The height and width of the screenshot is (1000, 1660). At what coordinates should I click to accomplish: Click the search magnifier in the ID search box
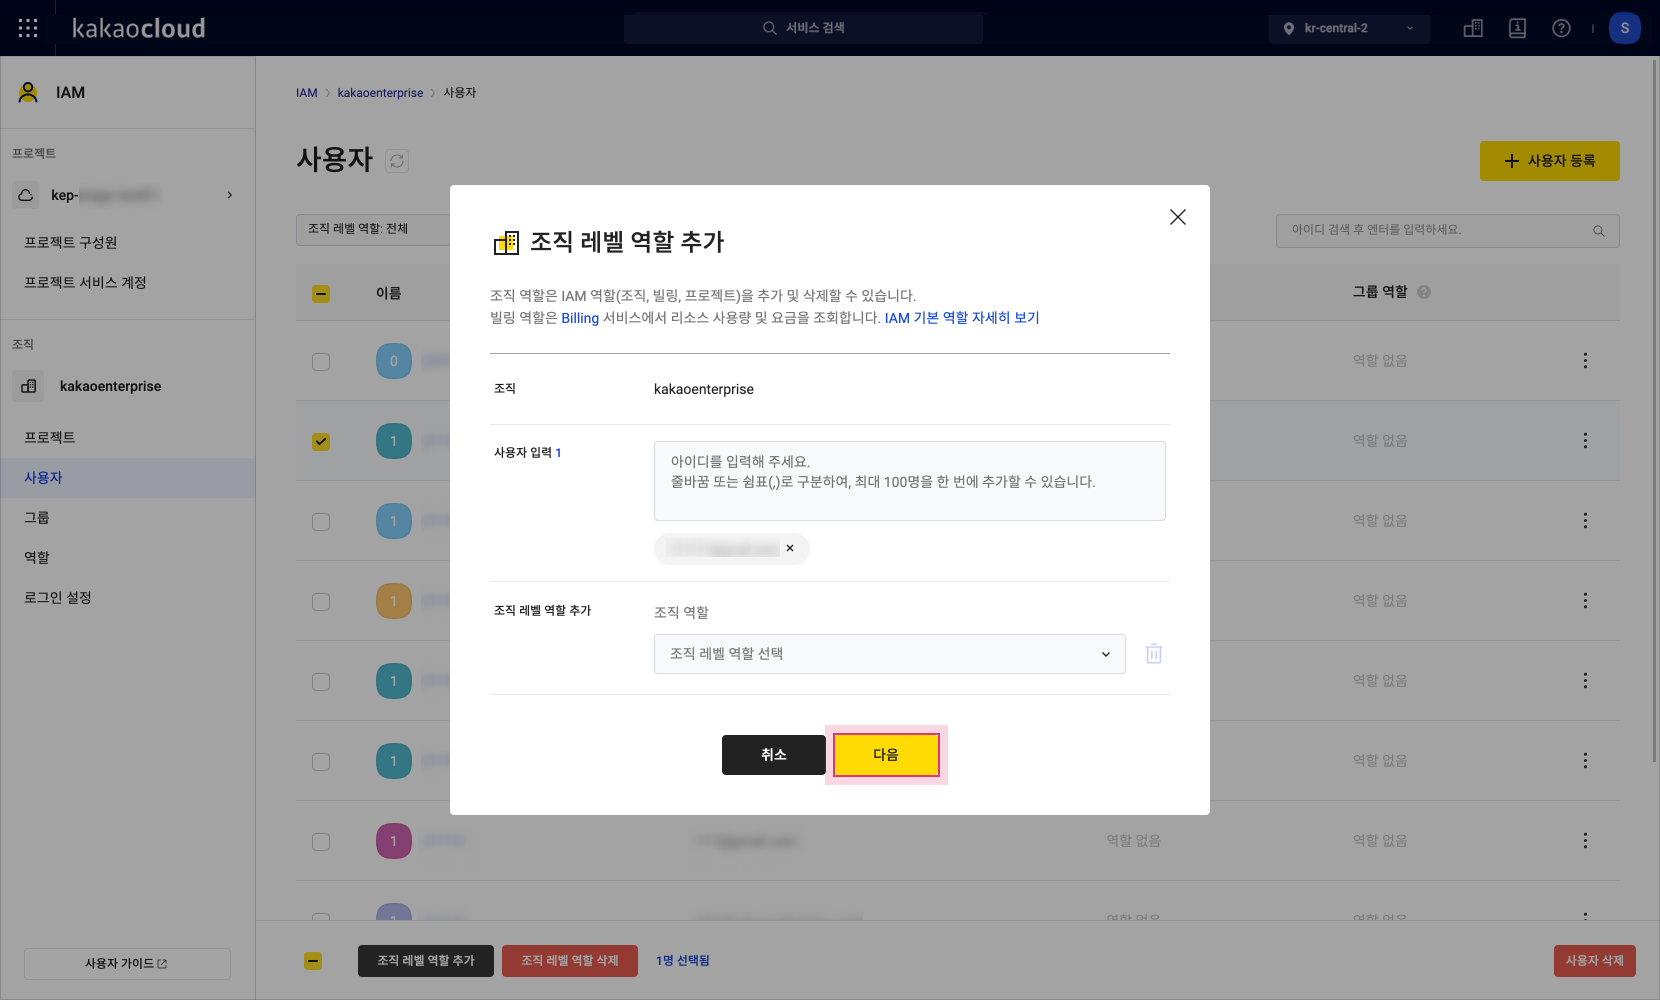(x=1598, y=231)
